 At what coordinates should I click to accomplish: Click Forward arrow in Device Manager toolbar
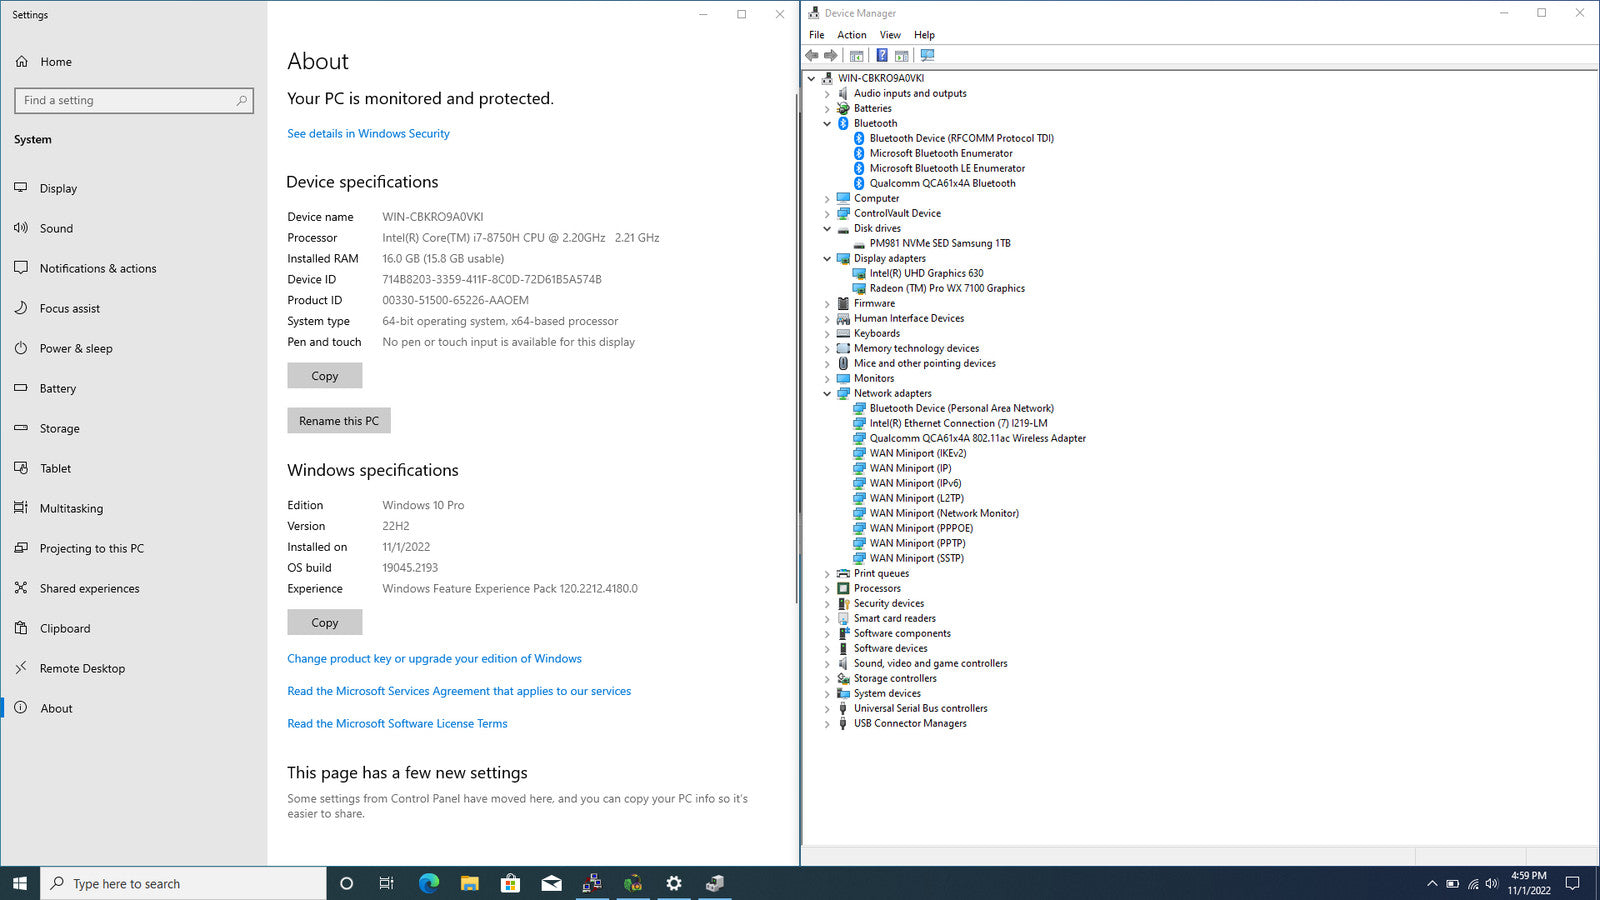(830, 56)
